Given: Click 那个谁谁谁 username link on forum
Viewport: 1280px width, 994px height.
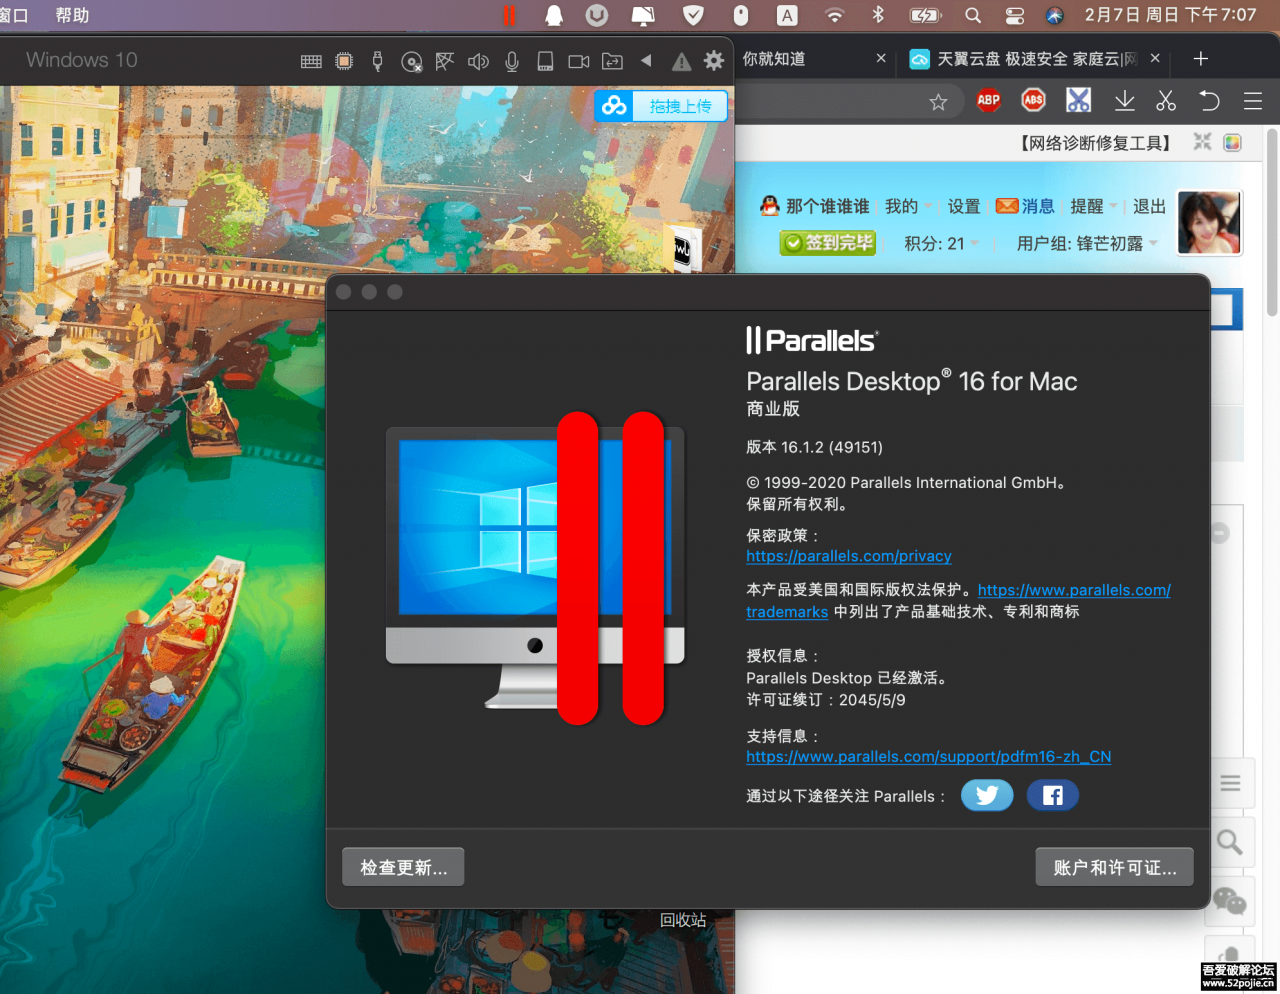Looking at the screenshot, I should click(827, 206).
